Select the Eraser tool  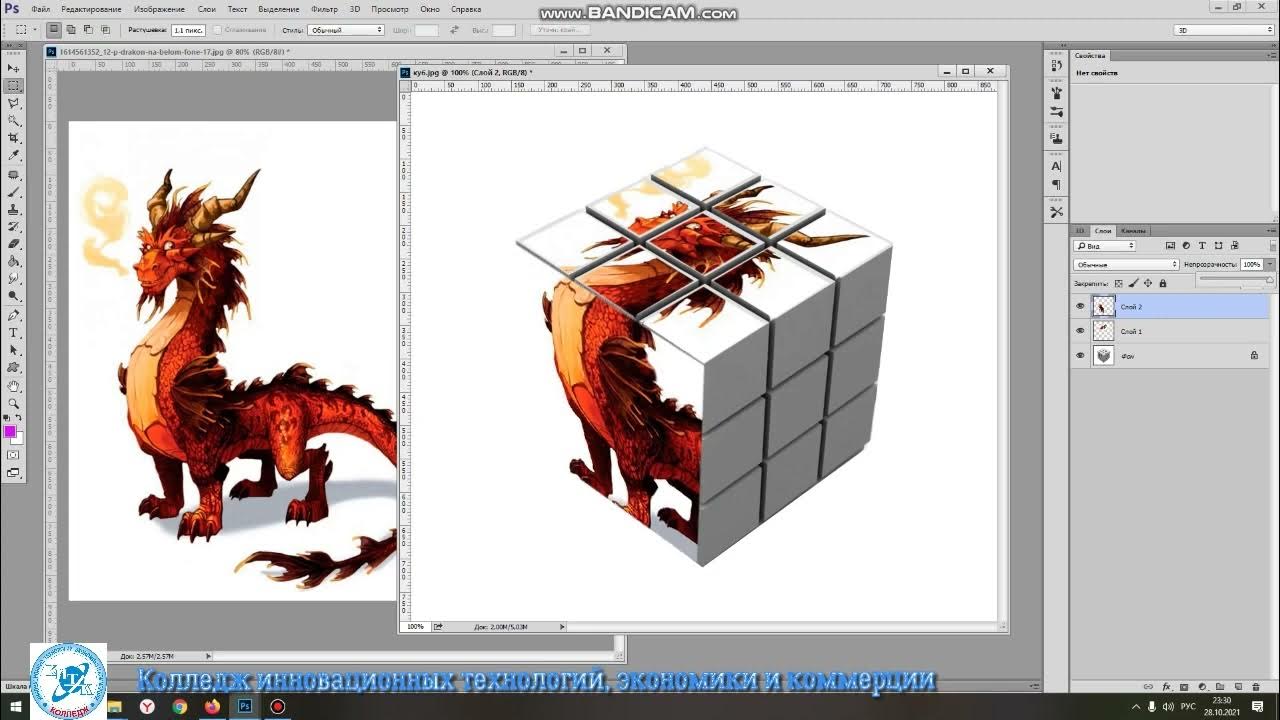tap(15, 244)
